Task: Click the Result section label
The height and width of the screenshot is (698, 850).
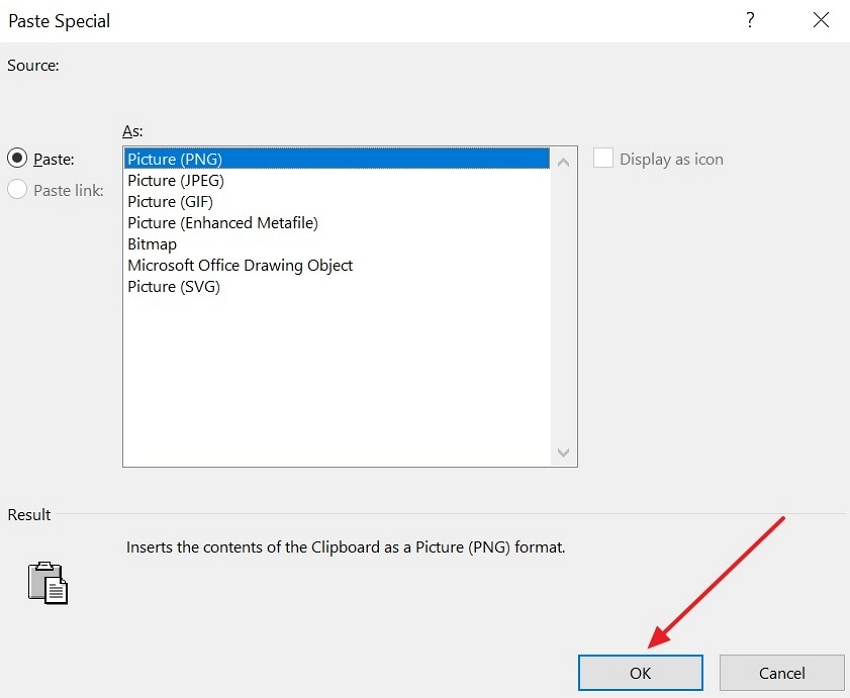Action: pos(28,514)
